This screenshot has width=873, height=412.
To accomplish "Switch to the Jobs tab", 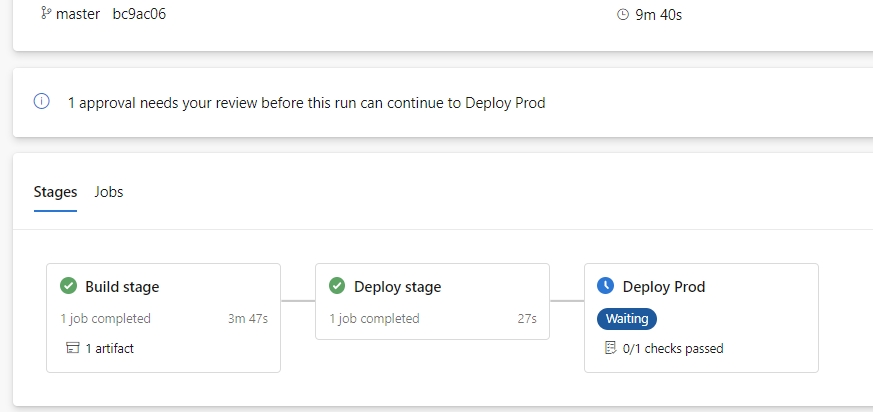I will click(x=109, y=192).
